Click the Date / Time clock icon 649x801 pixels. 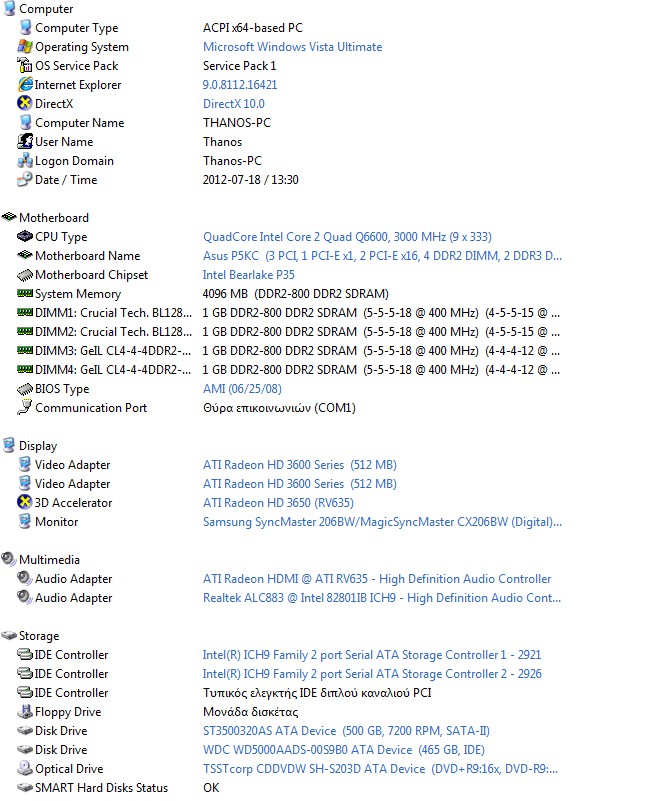[25, 179]
